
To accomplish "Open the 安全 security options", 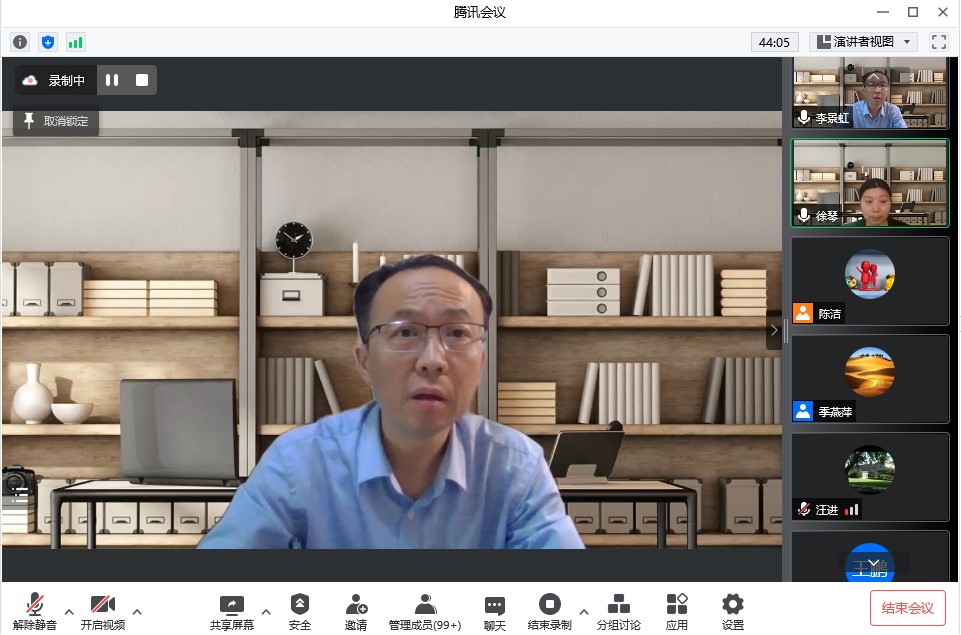I will 300,610.
